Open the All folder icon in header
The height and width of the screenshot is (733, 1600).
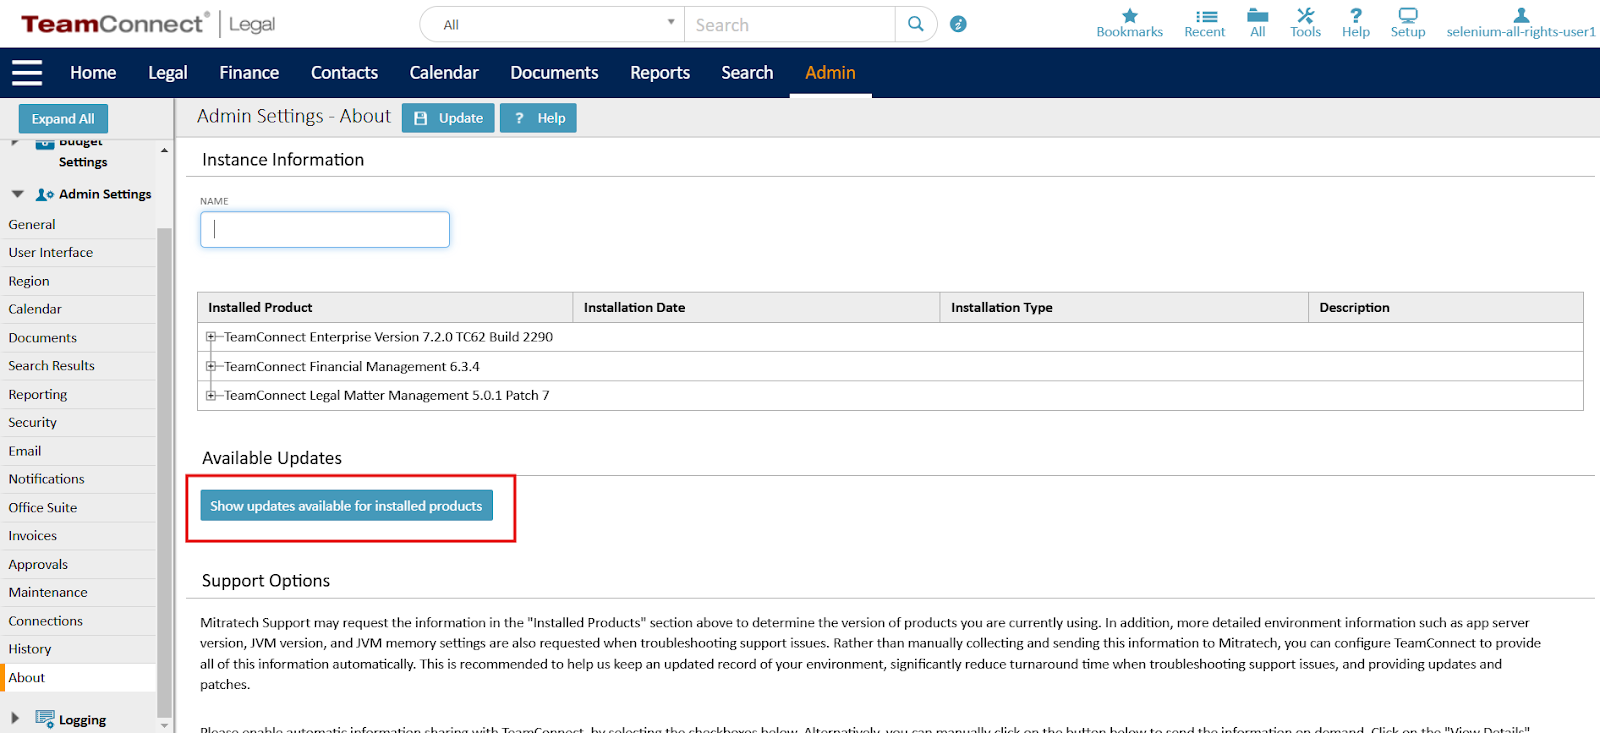click(x=1258, y=15)
